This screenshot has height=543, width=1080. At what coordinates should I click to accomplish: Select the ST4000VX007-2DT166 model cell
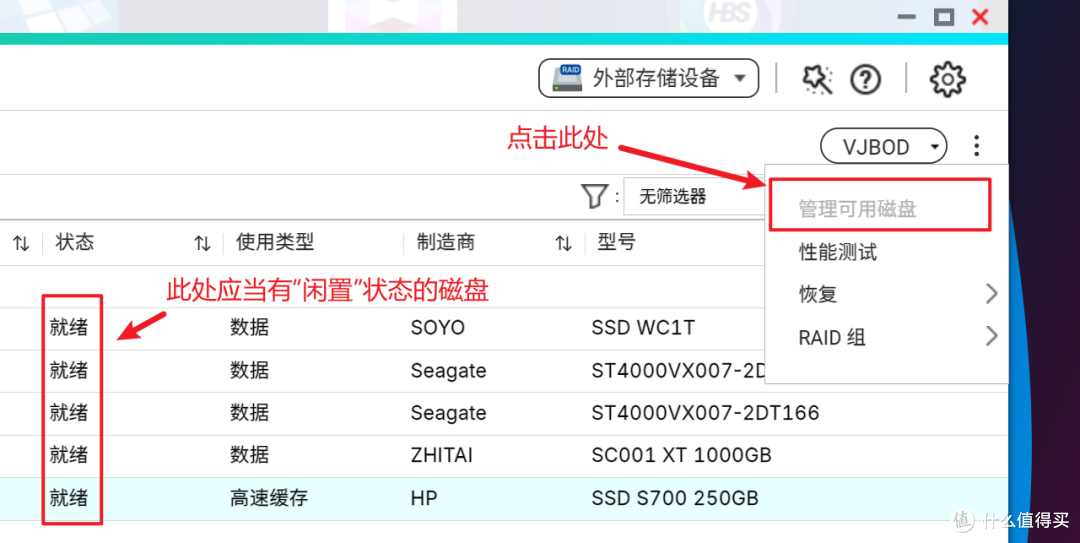(x=705, y=413)
